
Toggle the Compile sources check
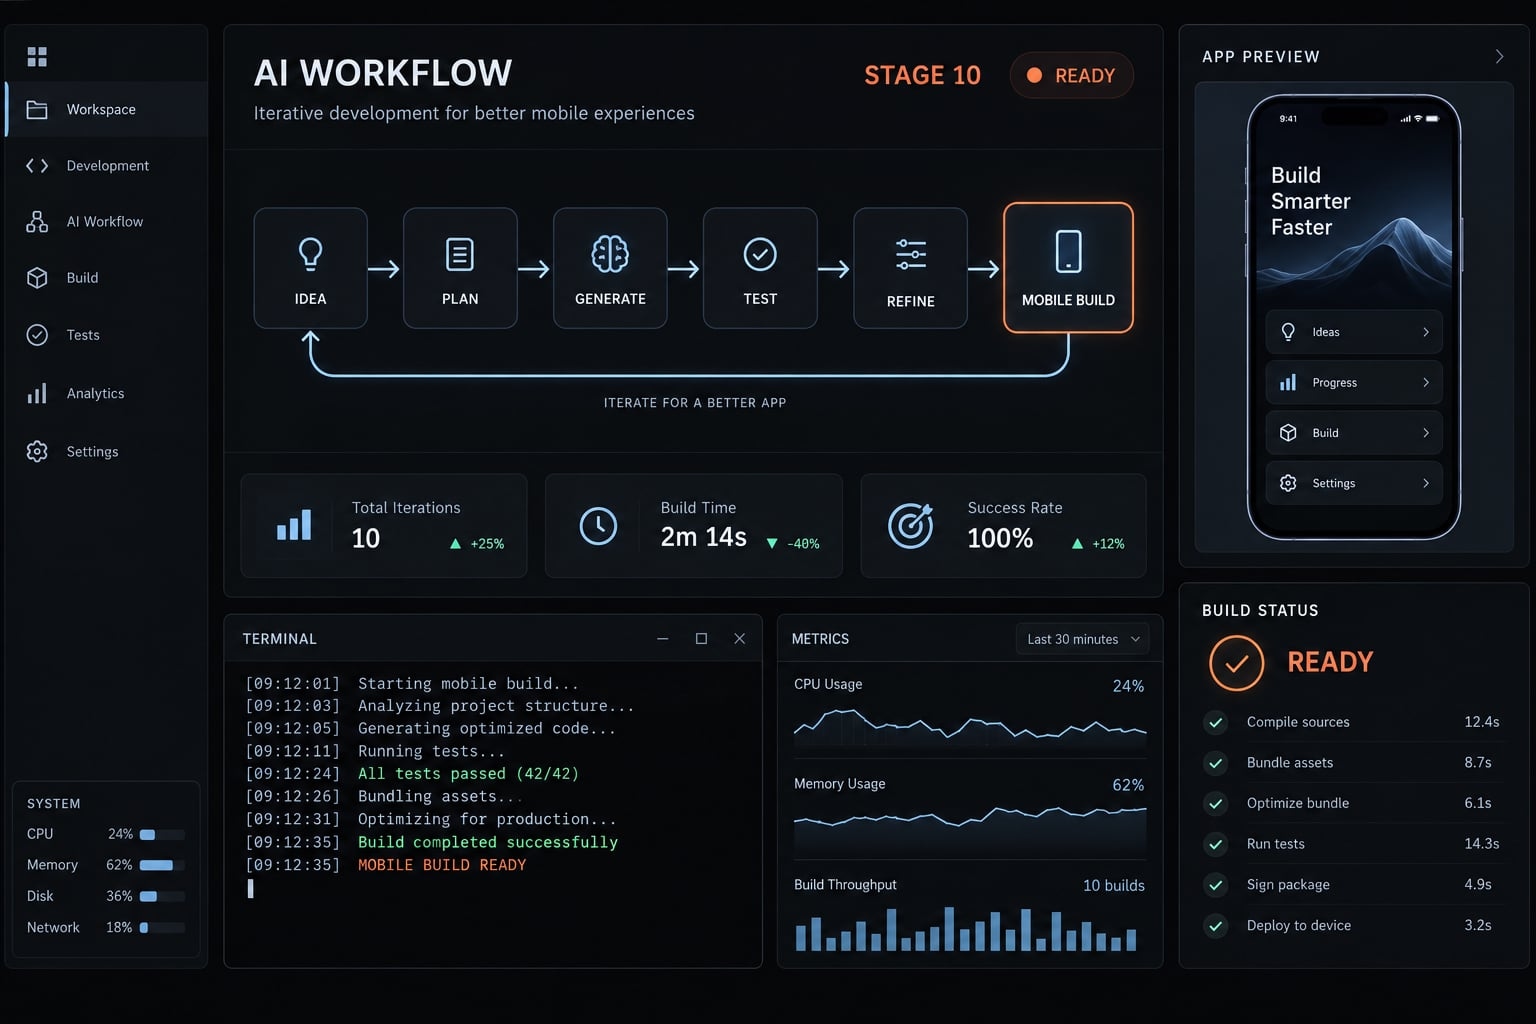(x=1216, y=722)
